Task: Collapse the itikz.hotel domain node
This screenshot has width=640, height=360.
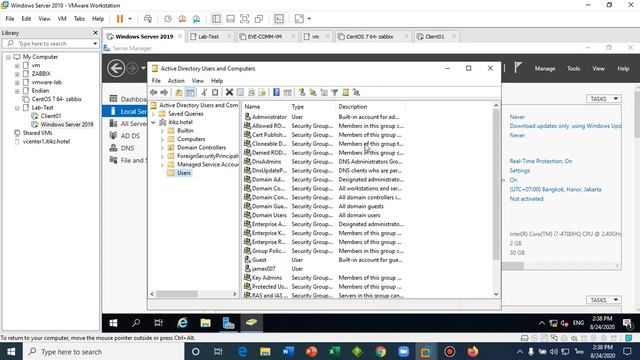Action: (153, 122)
